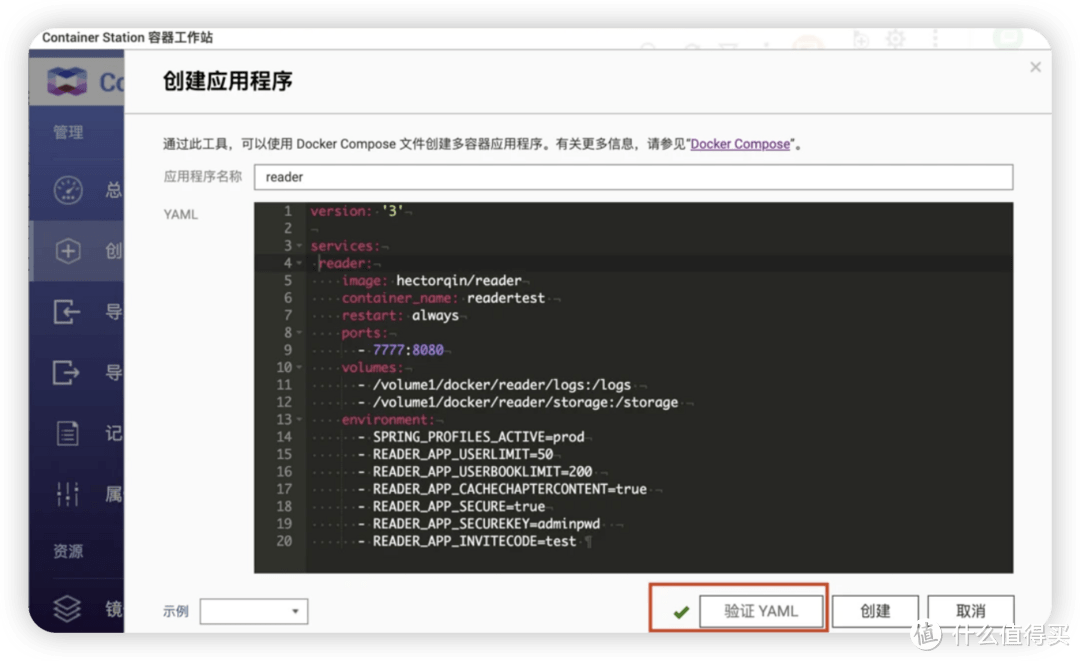Click the version: '3' line in editor
Screen dimensions: 1080x661
(x=357, y=211)
